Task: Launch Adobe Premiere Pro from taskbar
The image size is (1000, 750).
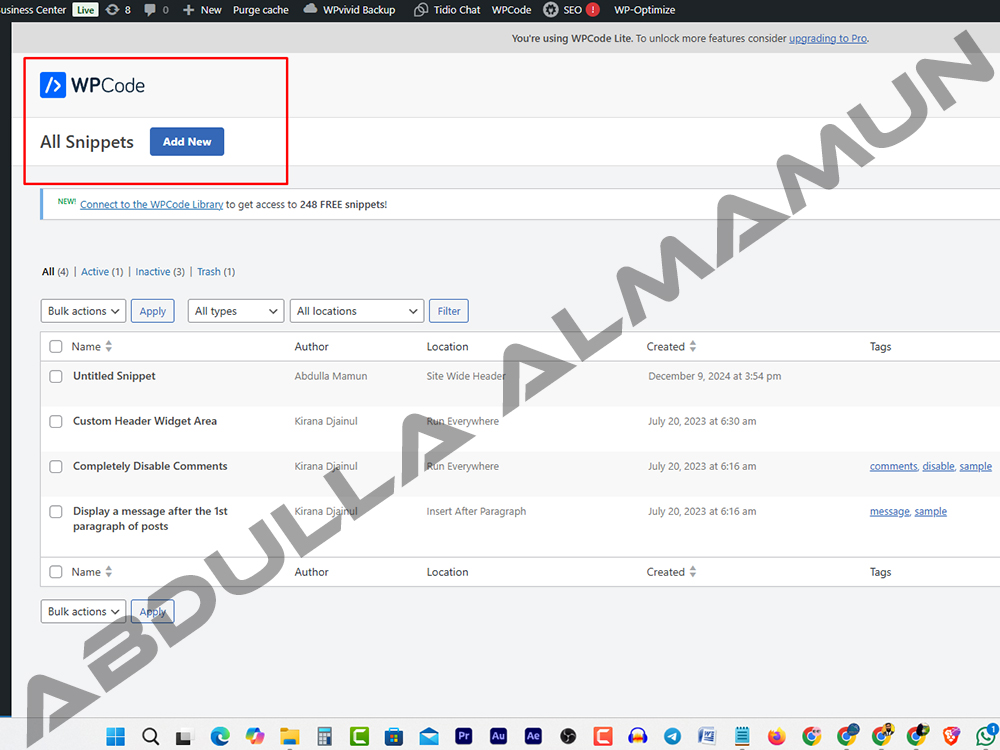Action: tap(463, 736)
